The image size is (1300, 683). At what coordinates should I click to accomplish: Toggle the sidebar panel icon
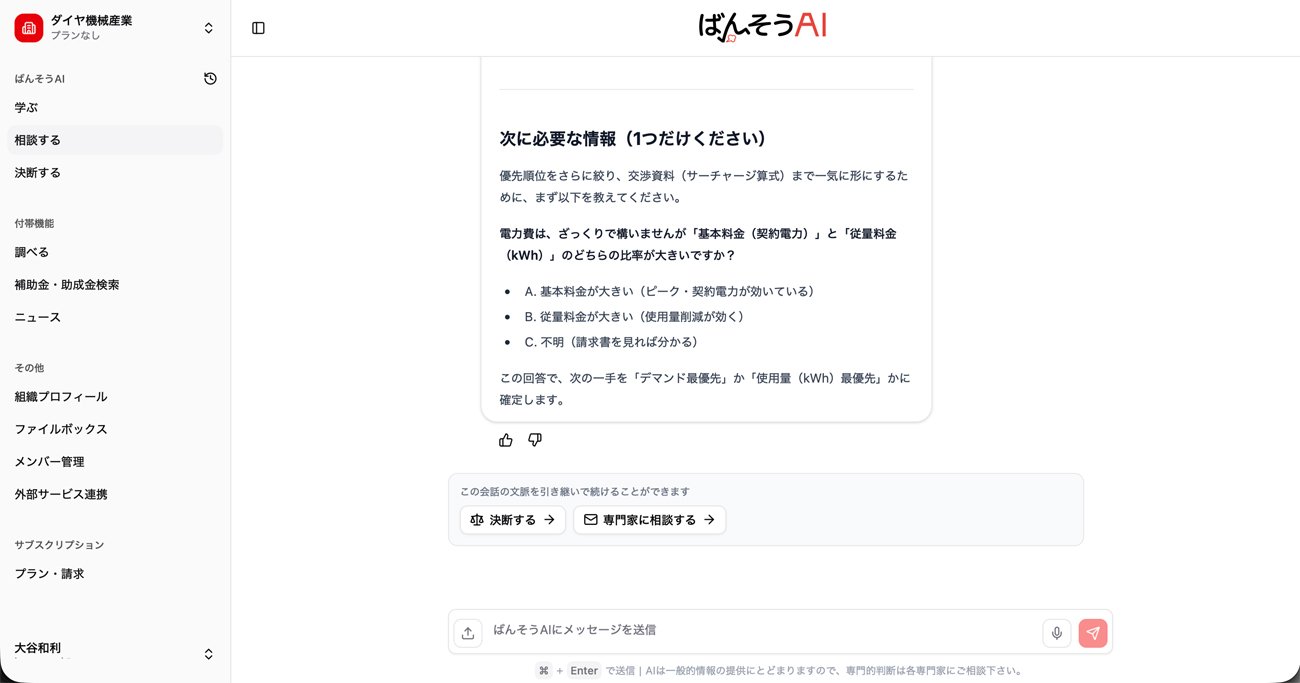click(x=258, y=28)
